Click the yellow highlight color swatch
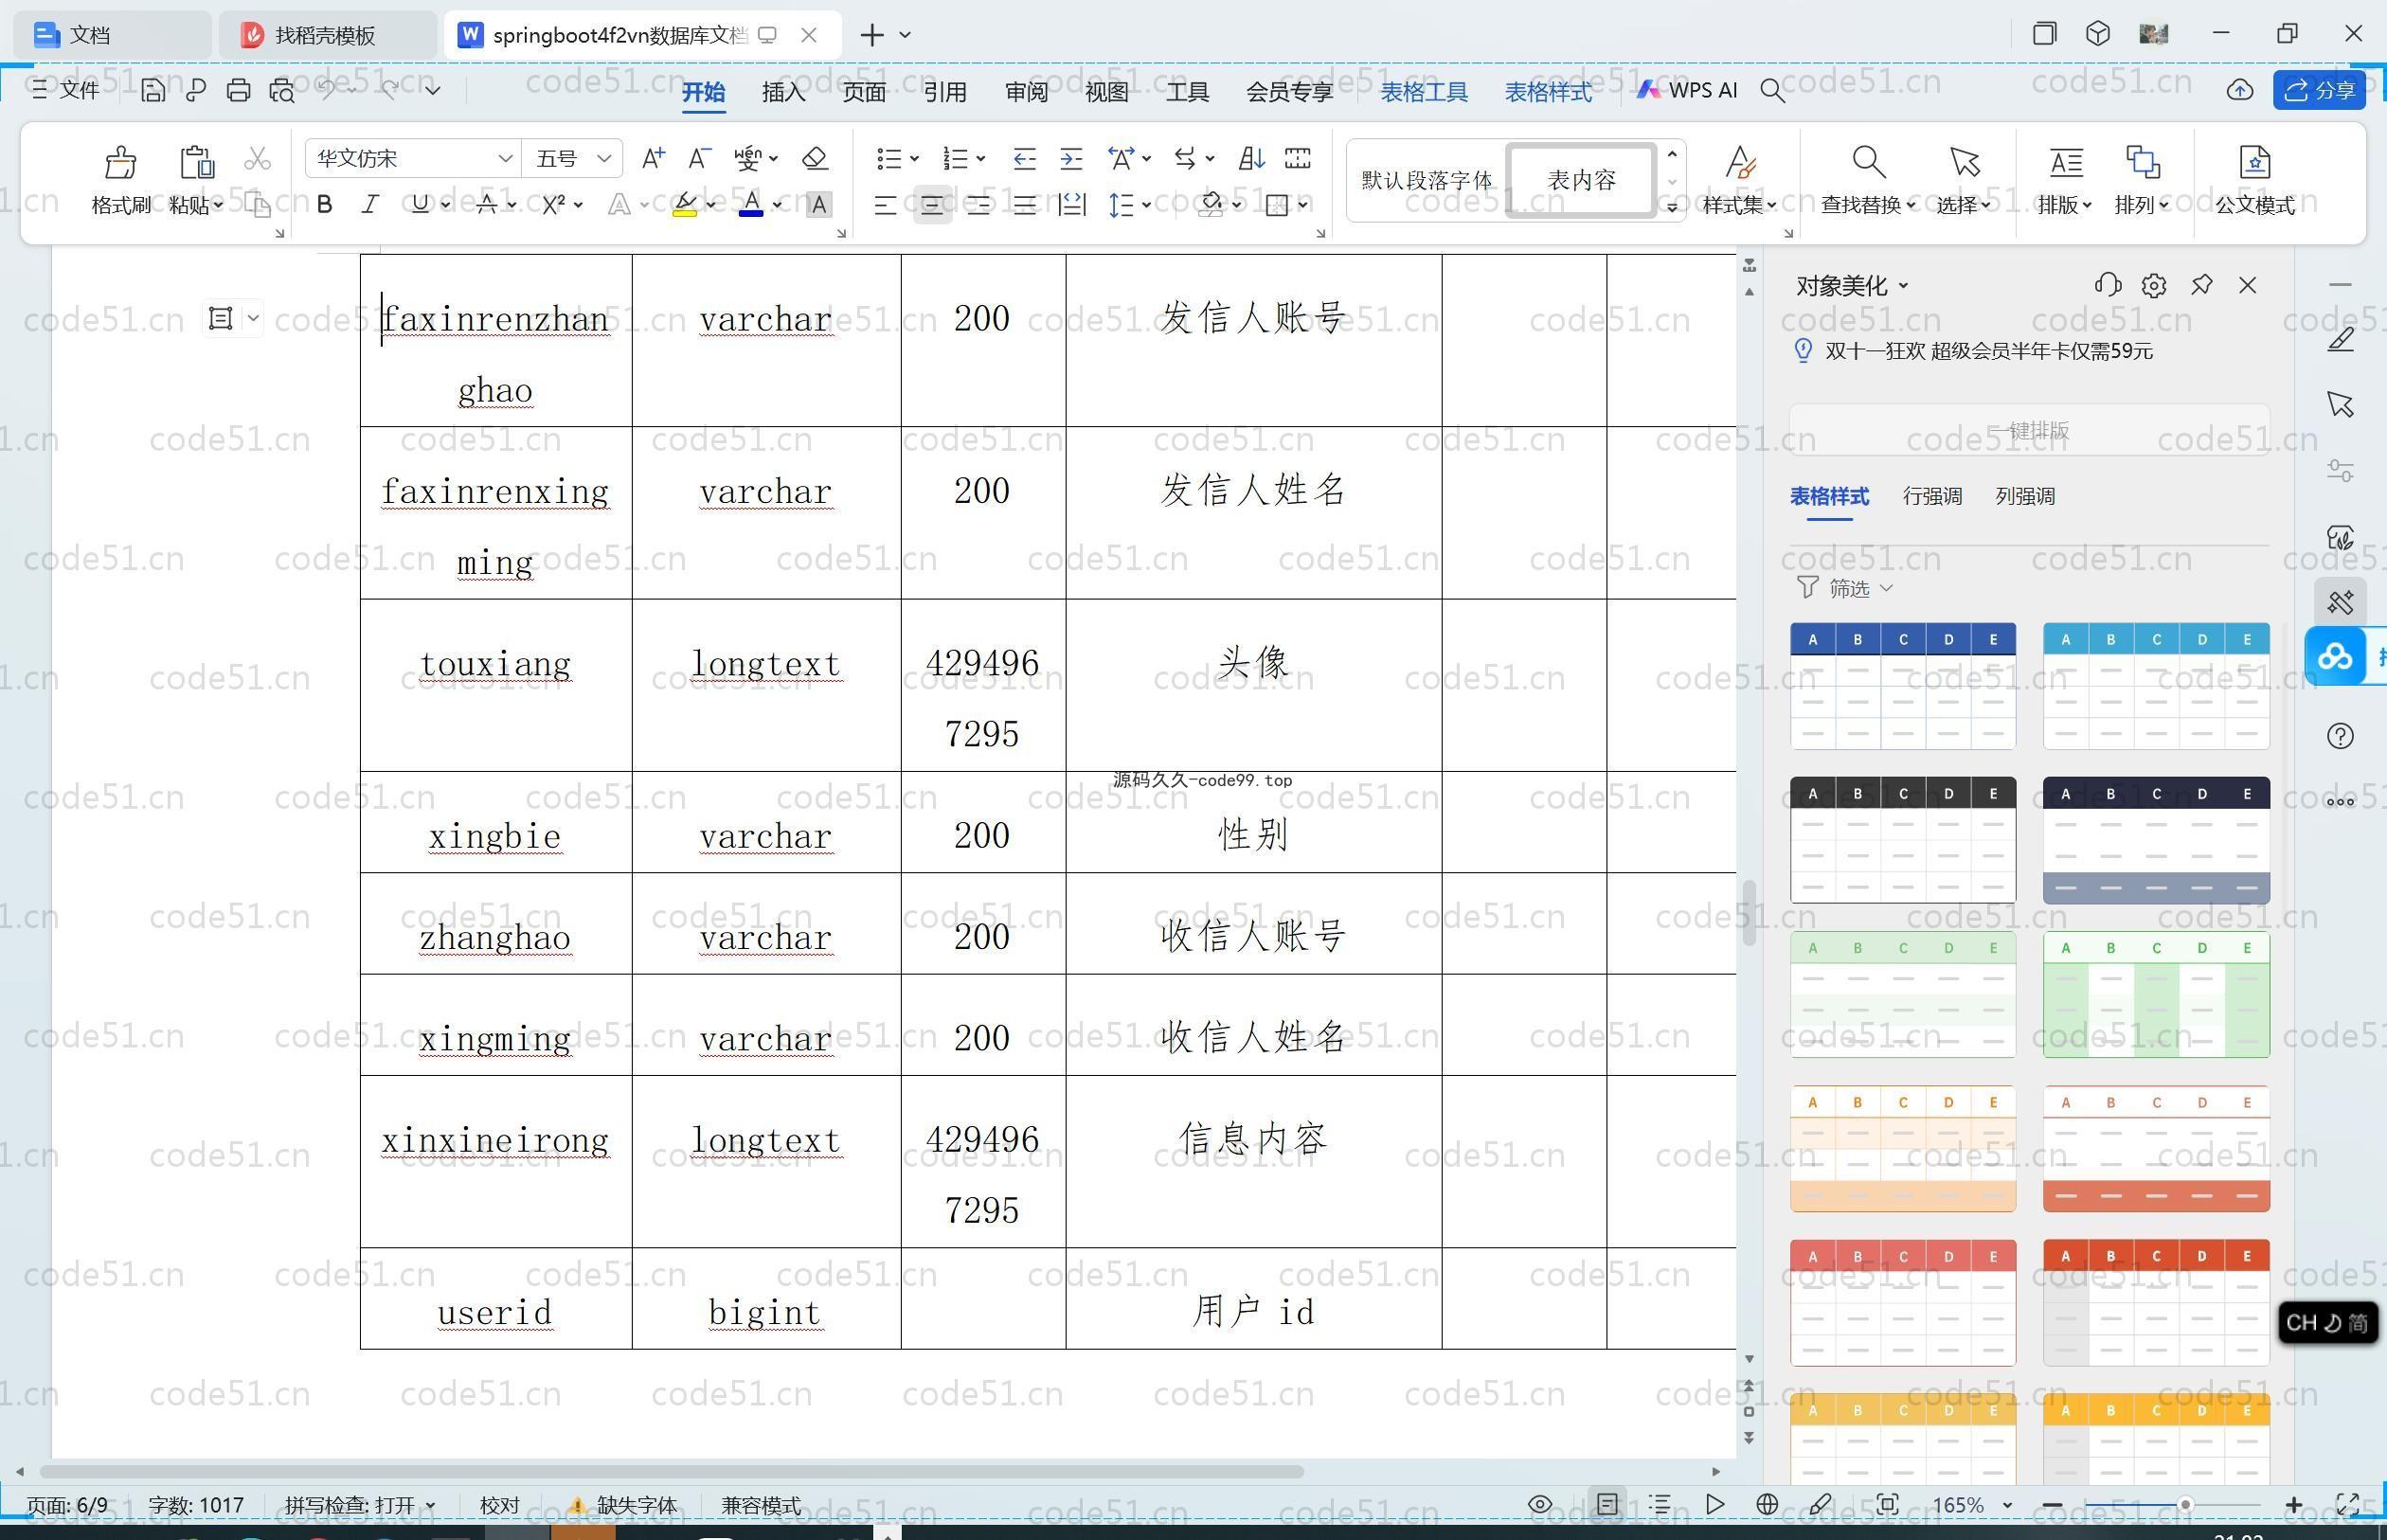The image size is (2387, 1540). pos(685,206)
